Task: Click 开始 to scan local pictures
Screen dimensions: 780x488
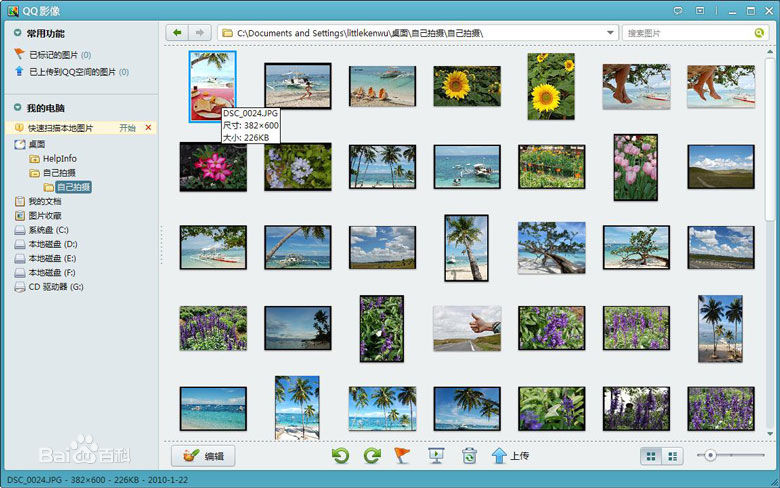Action: pos(127,128)
